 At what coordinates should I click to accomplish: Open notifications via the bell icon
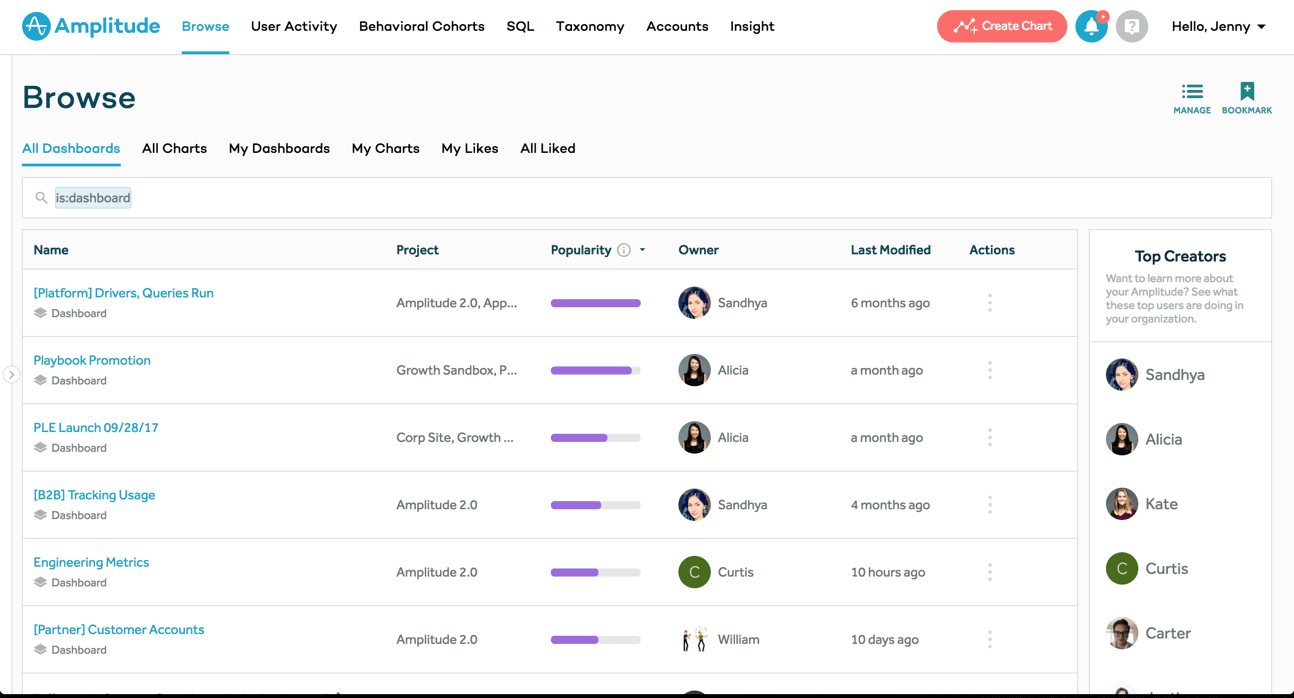click(1091, 27)
